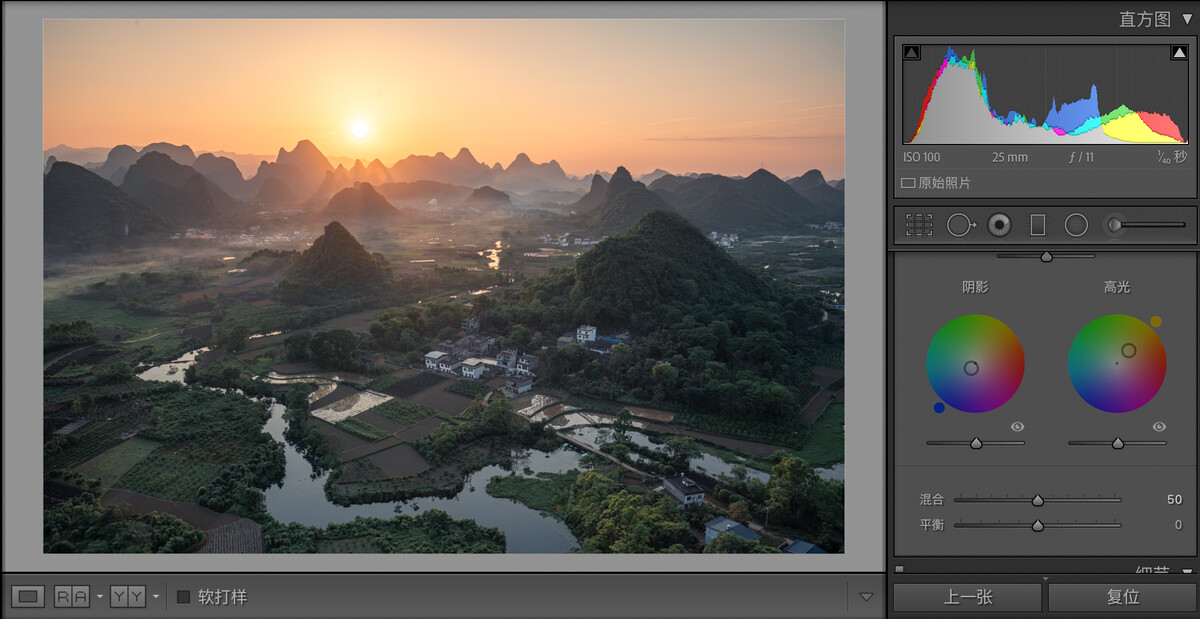This screenshot has width=1200, height=619.
Task: Collapse the 直方图 panel with its triangle
Action: 1186,19
